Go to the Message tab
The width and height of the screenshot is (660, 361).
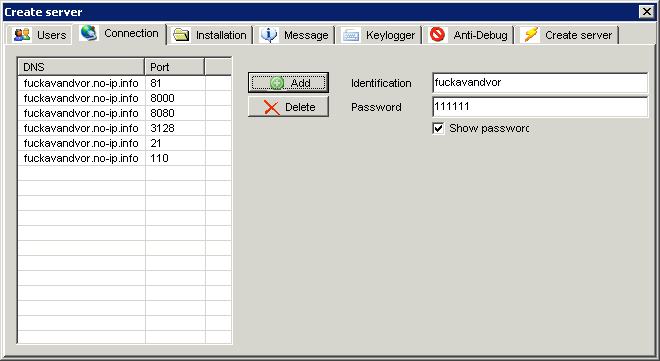tap(294, 35)
